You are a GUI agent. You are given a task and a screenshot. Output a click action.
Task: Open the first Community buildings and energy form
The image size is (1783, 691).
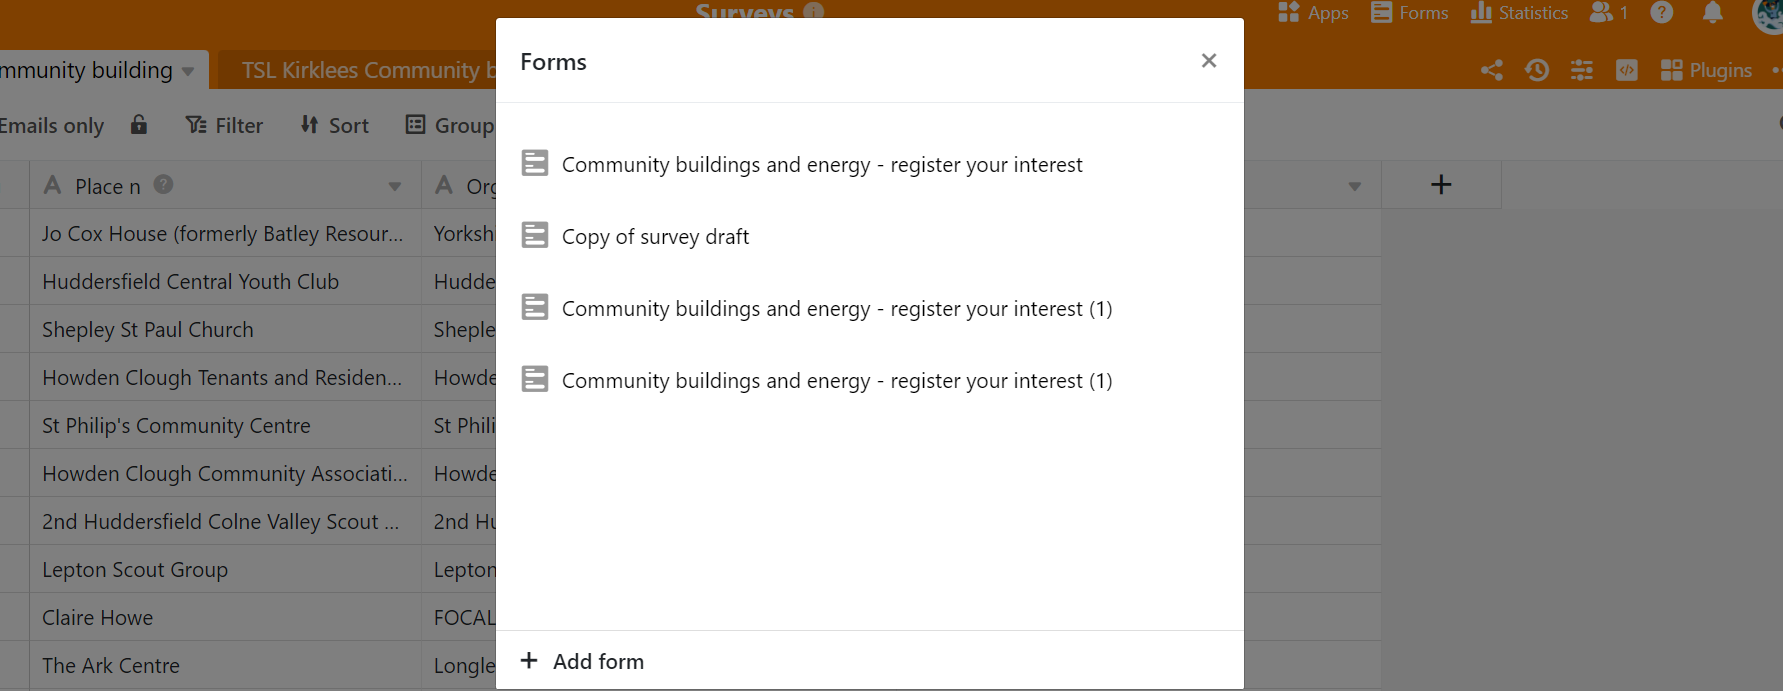[x=821, y=165]
